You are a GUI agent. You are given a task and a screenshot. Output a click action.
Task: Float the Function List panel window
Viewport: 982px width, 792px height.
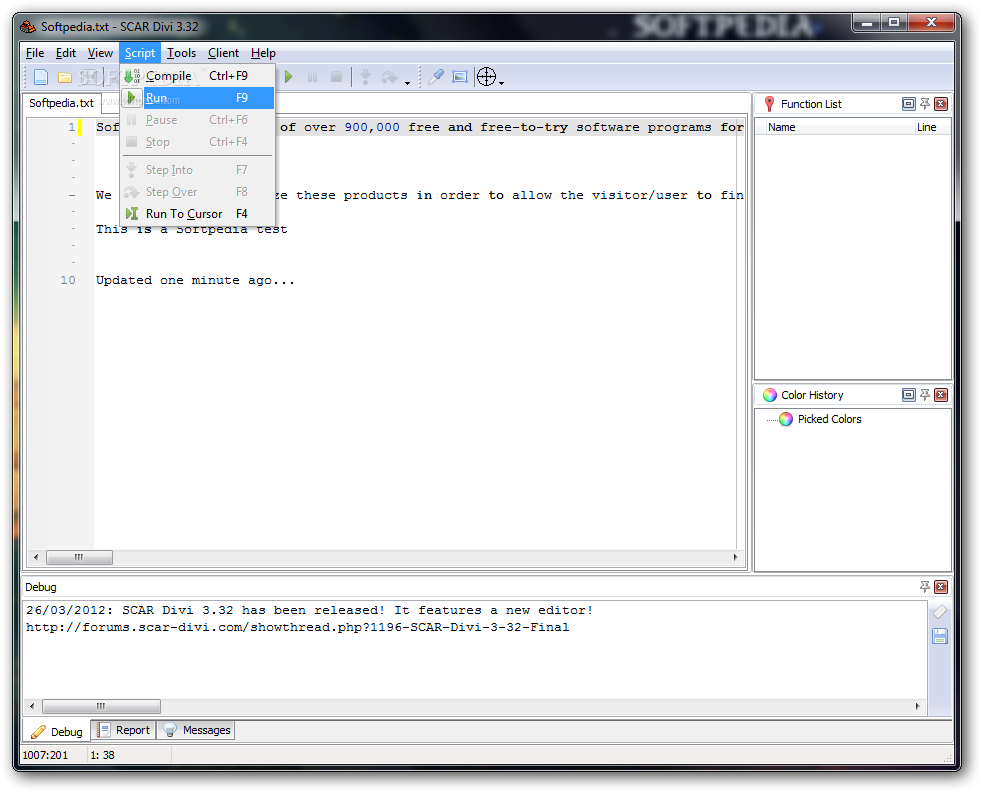click(908, 104)
